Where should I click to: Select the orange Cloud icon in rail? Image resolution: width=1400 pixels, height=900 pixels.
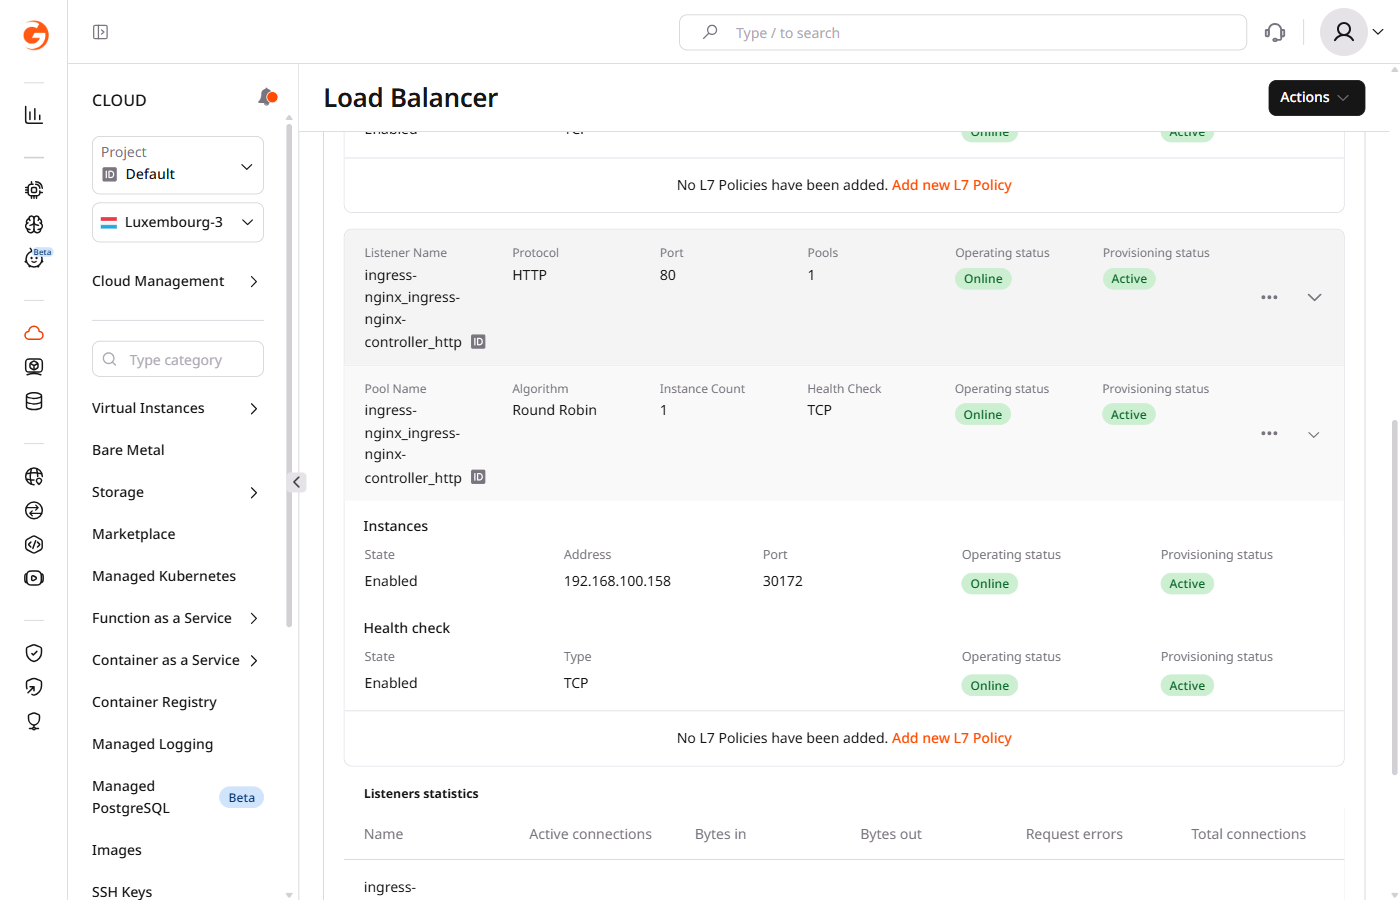(34, 333)
